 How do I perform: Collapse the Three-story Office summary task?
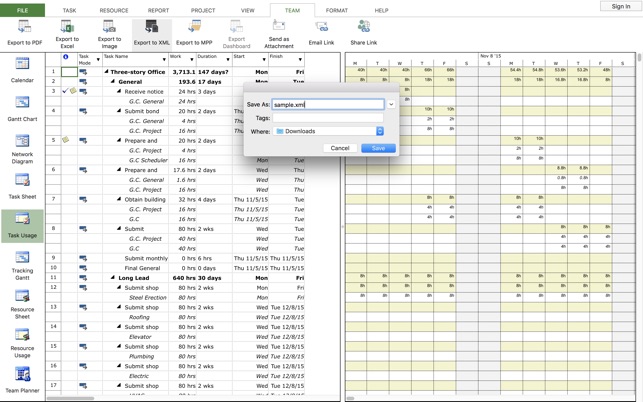coord(106,72)
